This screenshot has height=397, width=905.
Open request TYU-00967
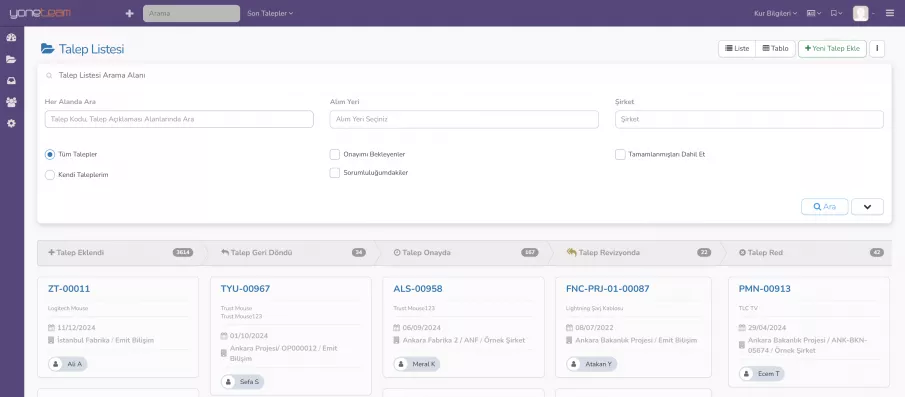point(245,289)
